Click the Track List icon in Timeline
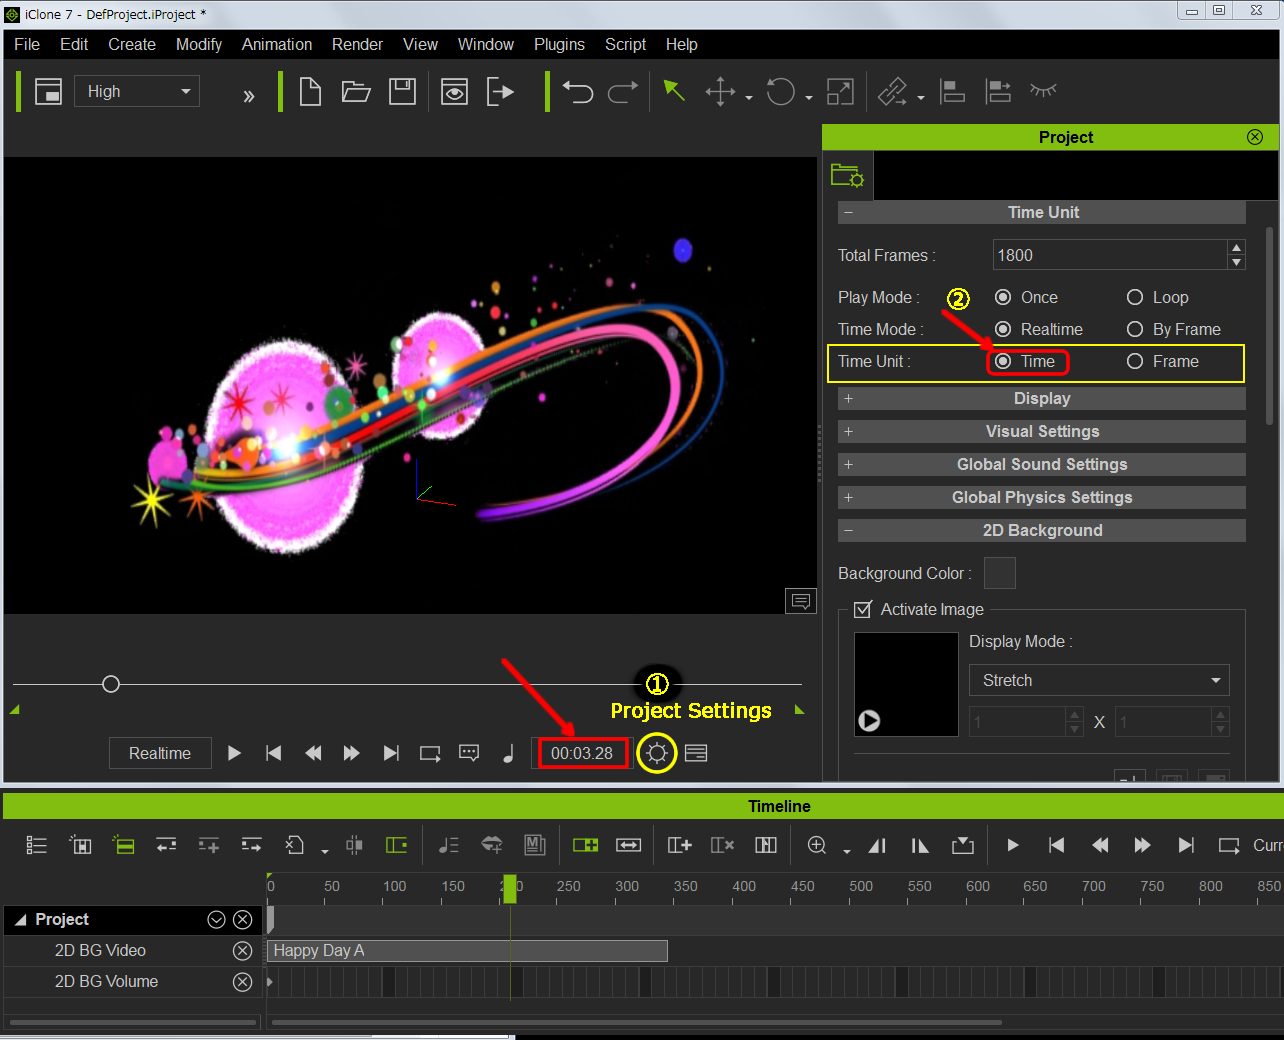 (x=36, y=845)
